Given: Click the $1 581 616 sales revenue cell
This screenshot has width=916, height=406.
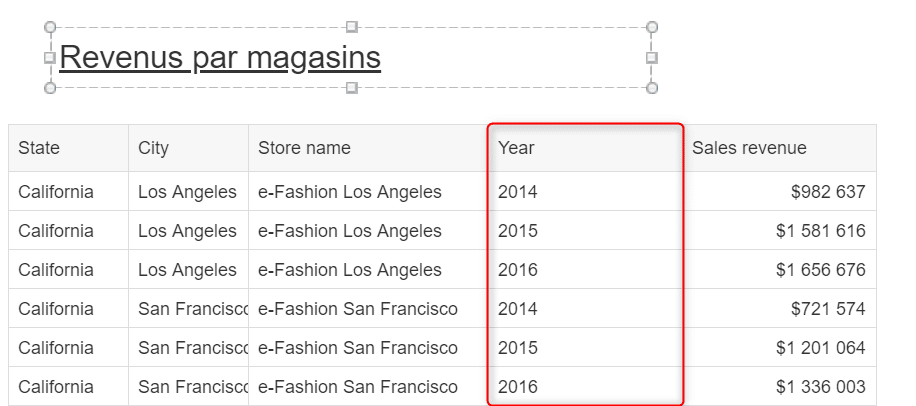Looking at the screenshot, I should coord(820,231).
